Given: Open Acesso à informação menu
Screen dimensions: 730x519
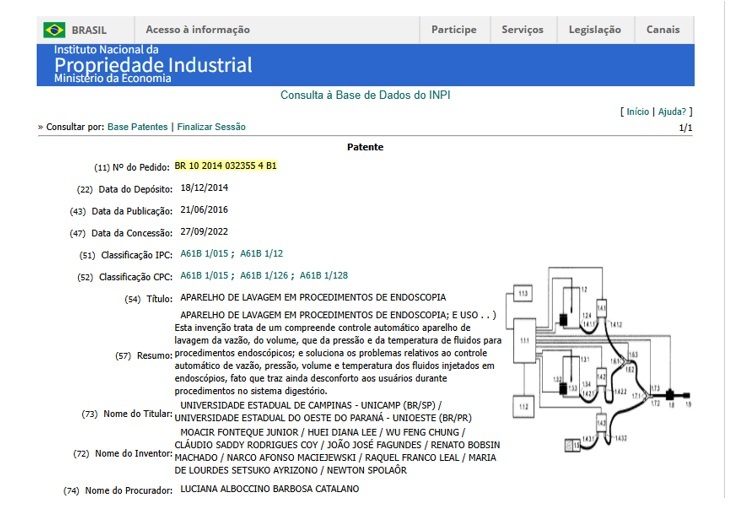Looking at the screenshot, I should pos(198,29).
